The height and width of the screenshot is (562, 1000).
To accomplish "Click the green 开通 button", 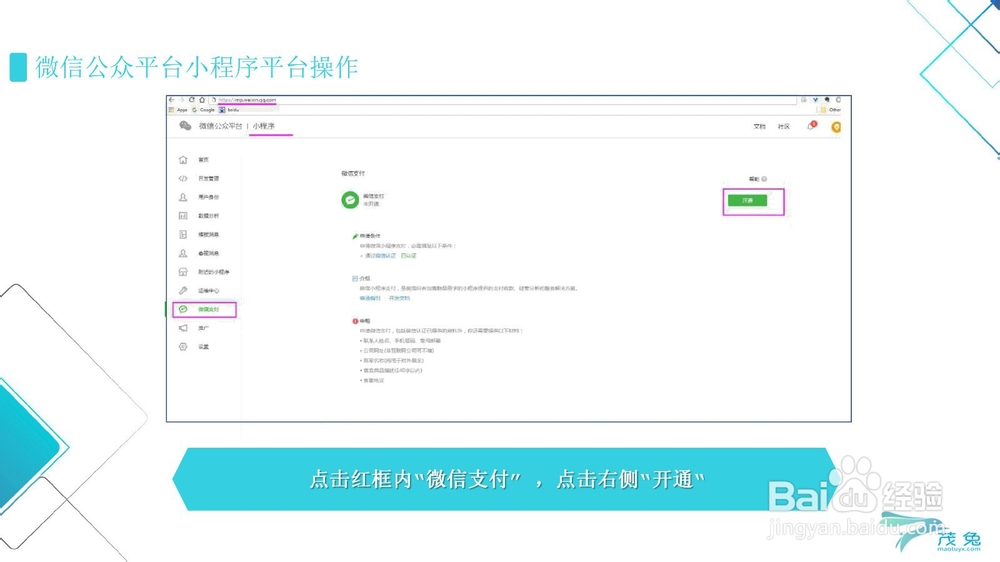I will [x=747, y=200].
